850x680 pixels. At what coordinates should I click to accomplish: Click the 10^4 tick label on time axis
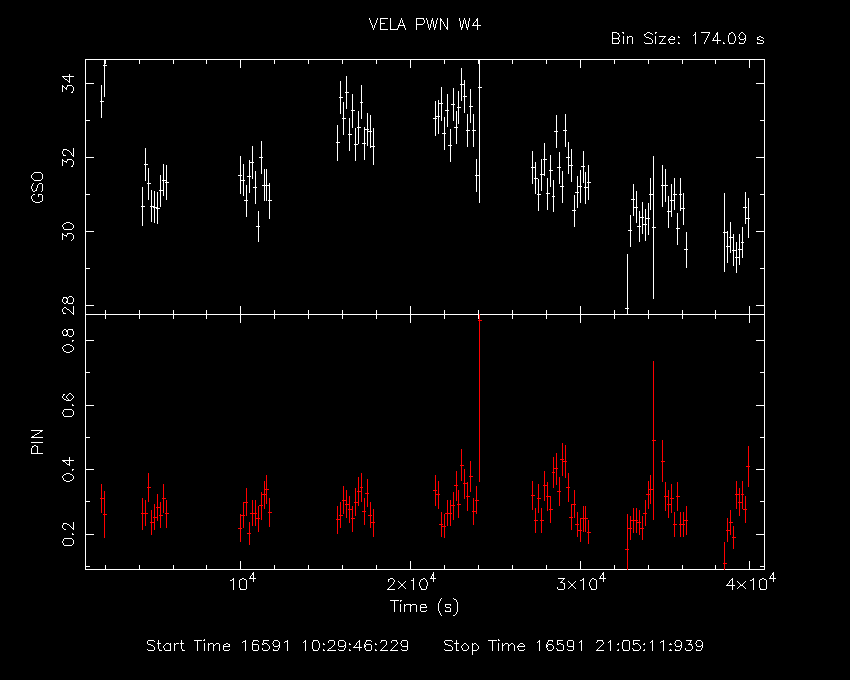[242, 583]
